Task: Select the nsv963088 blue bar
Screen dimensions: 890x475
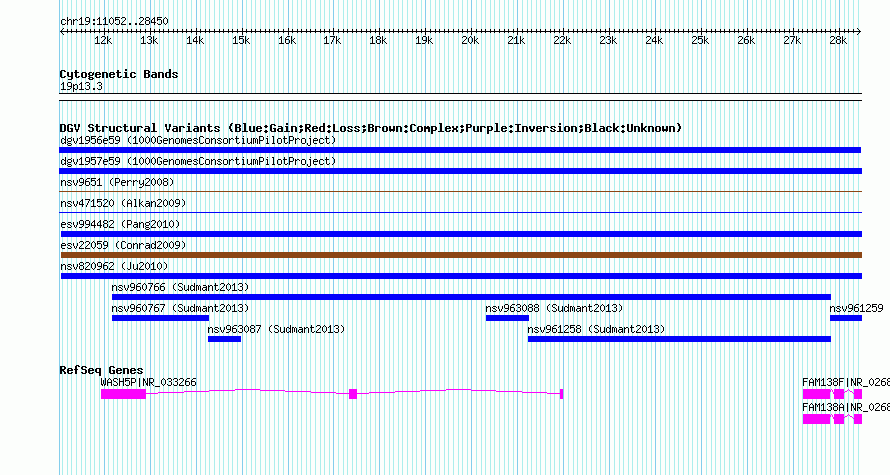Action: [x=507, y=318]
